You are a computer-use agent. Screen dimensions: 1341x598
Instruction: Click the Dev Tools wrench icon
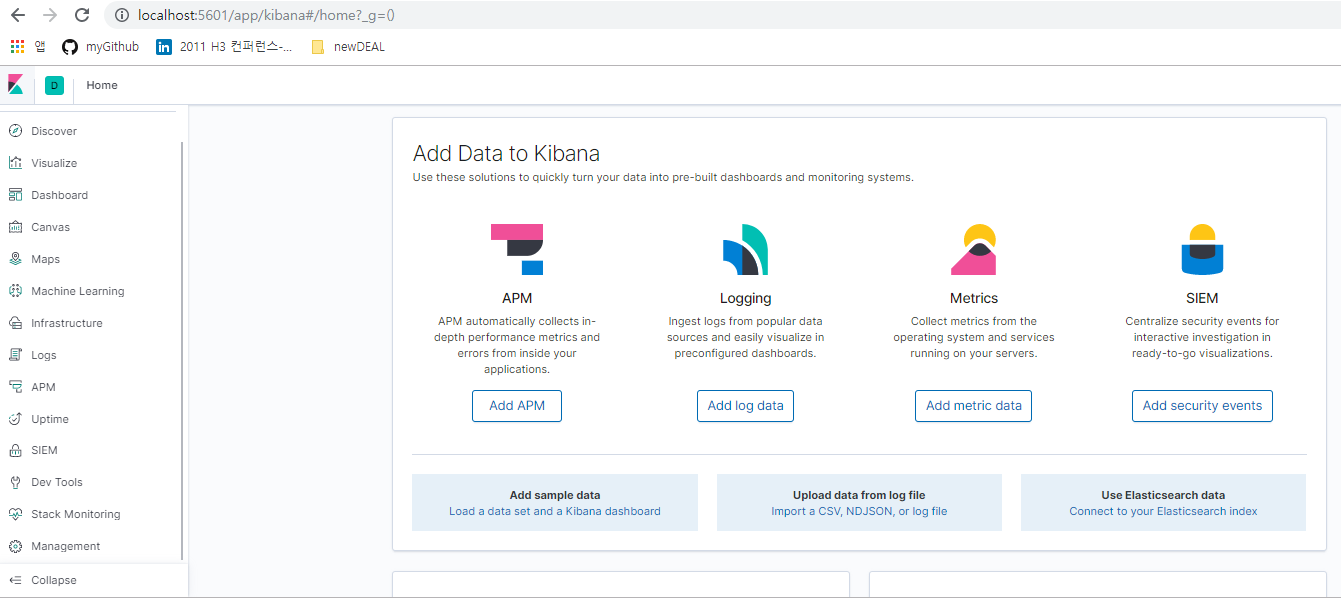coord(15,482)
